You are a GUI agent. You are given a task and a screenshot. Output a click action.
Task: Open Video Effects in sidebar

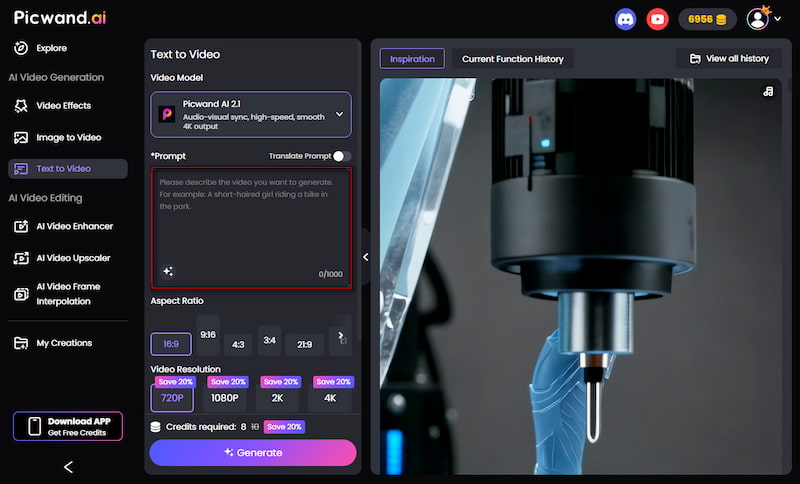63,106
